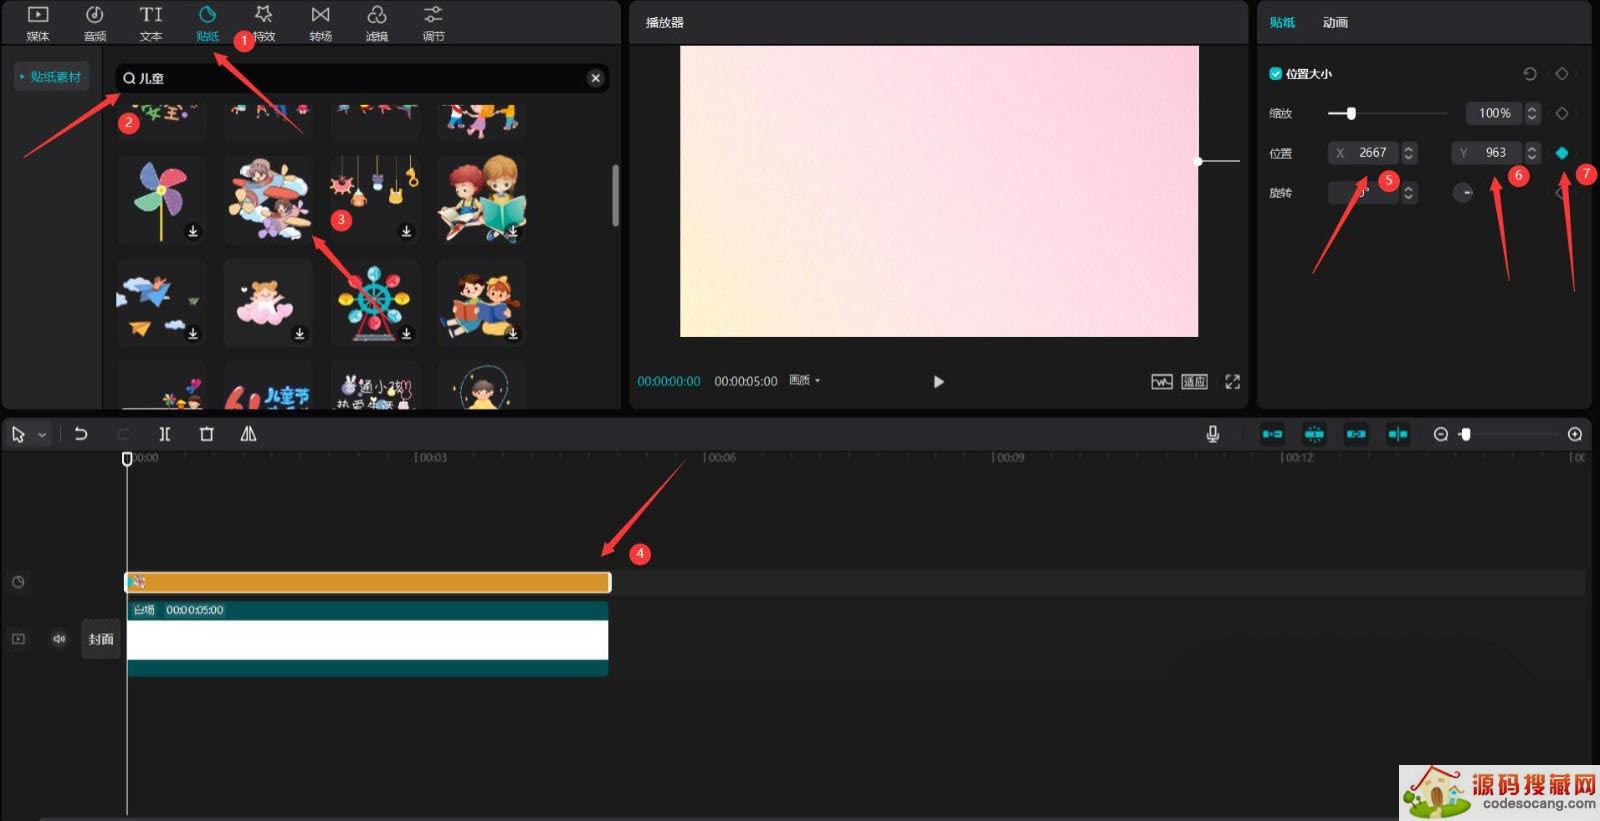This screenshot has width=1600, height=821.
Task: Open the 媒体 media tab
Action: 38,22
